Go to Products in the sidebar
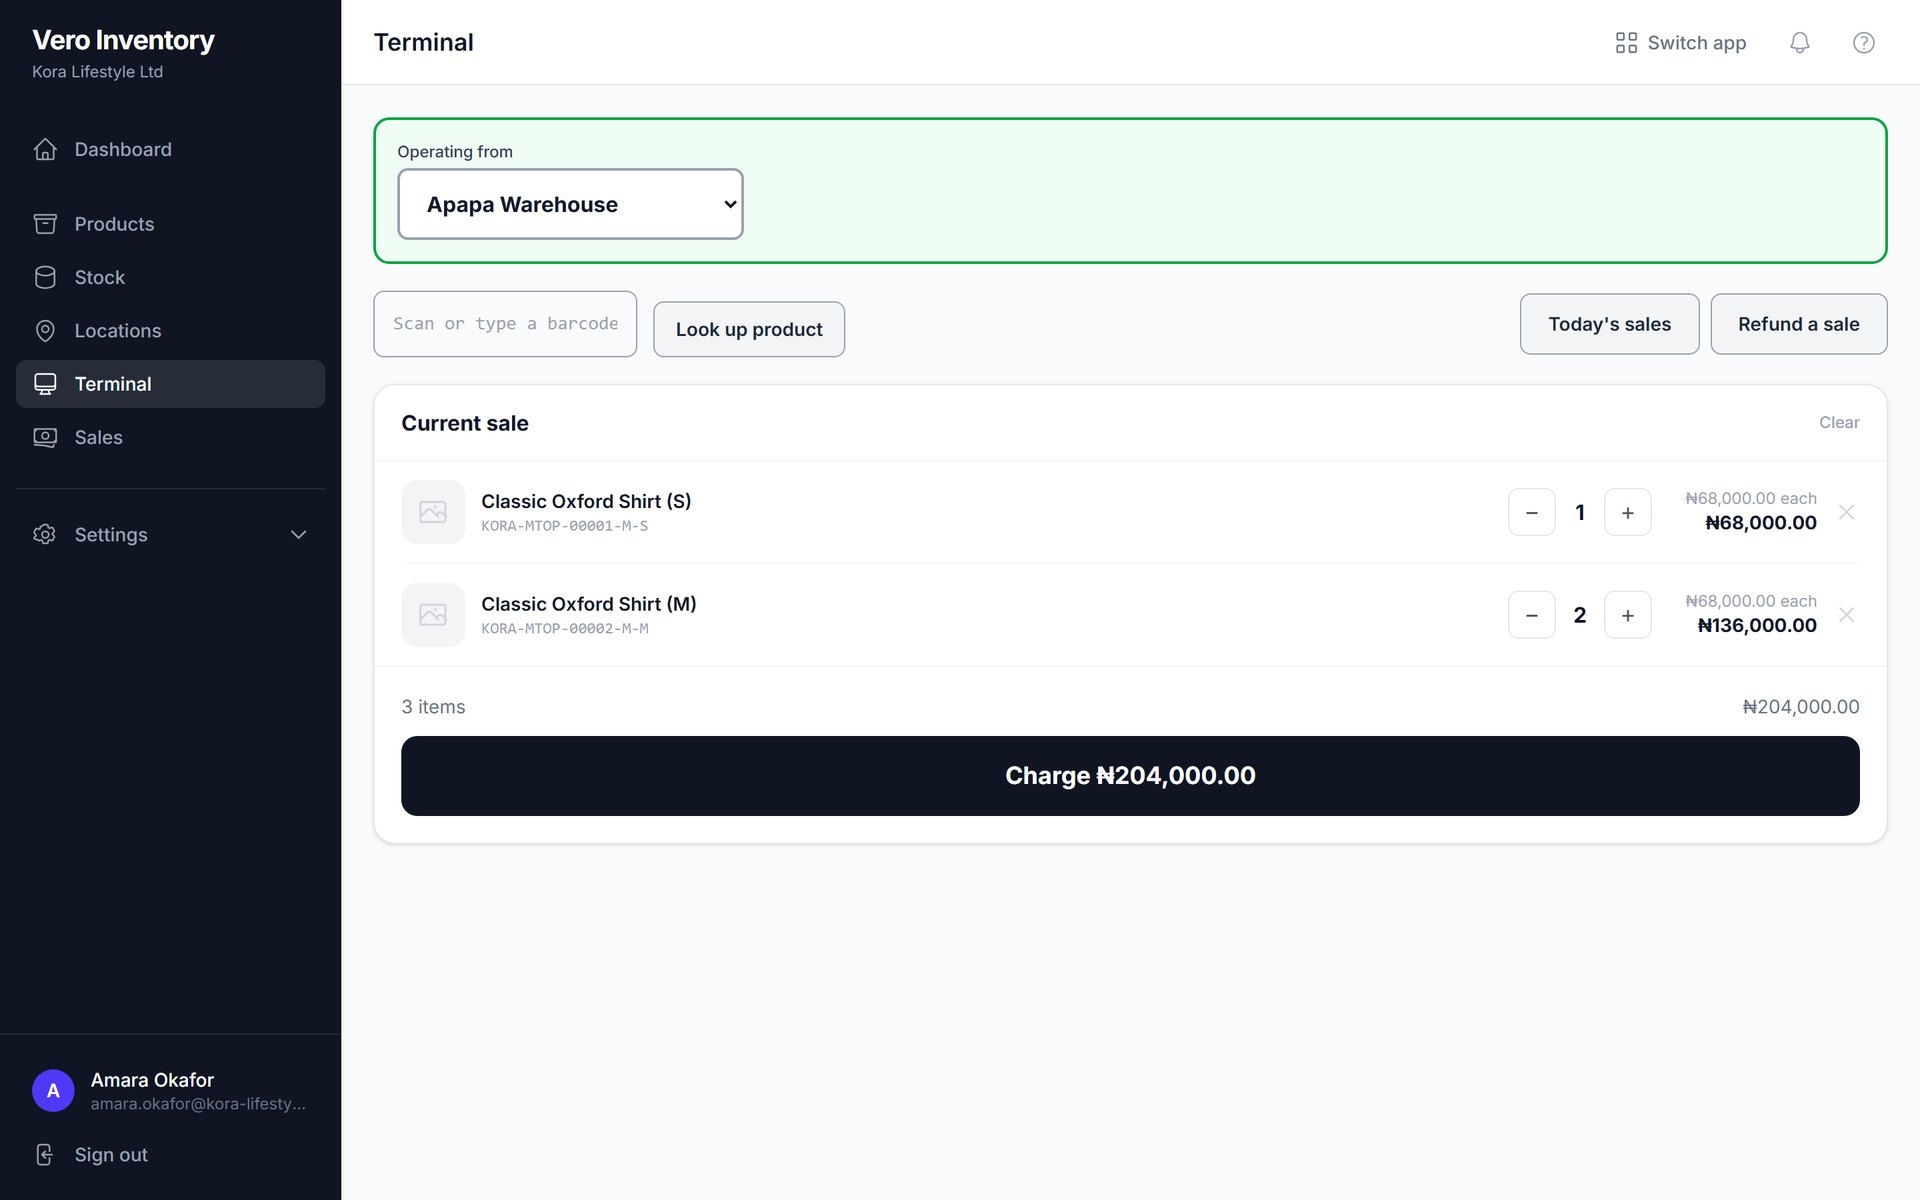Image resolution: width=1920 pixels, height=1200 pixels. (x=170, y=224)
